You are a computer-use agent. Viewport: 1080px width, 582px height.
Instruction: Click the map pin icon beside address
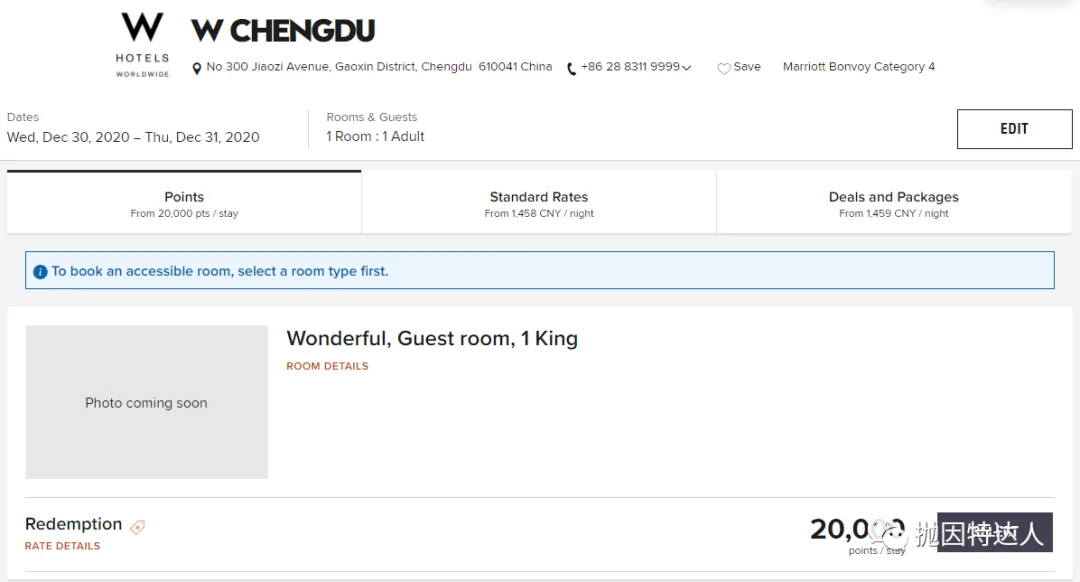(197, 68)
